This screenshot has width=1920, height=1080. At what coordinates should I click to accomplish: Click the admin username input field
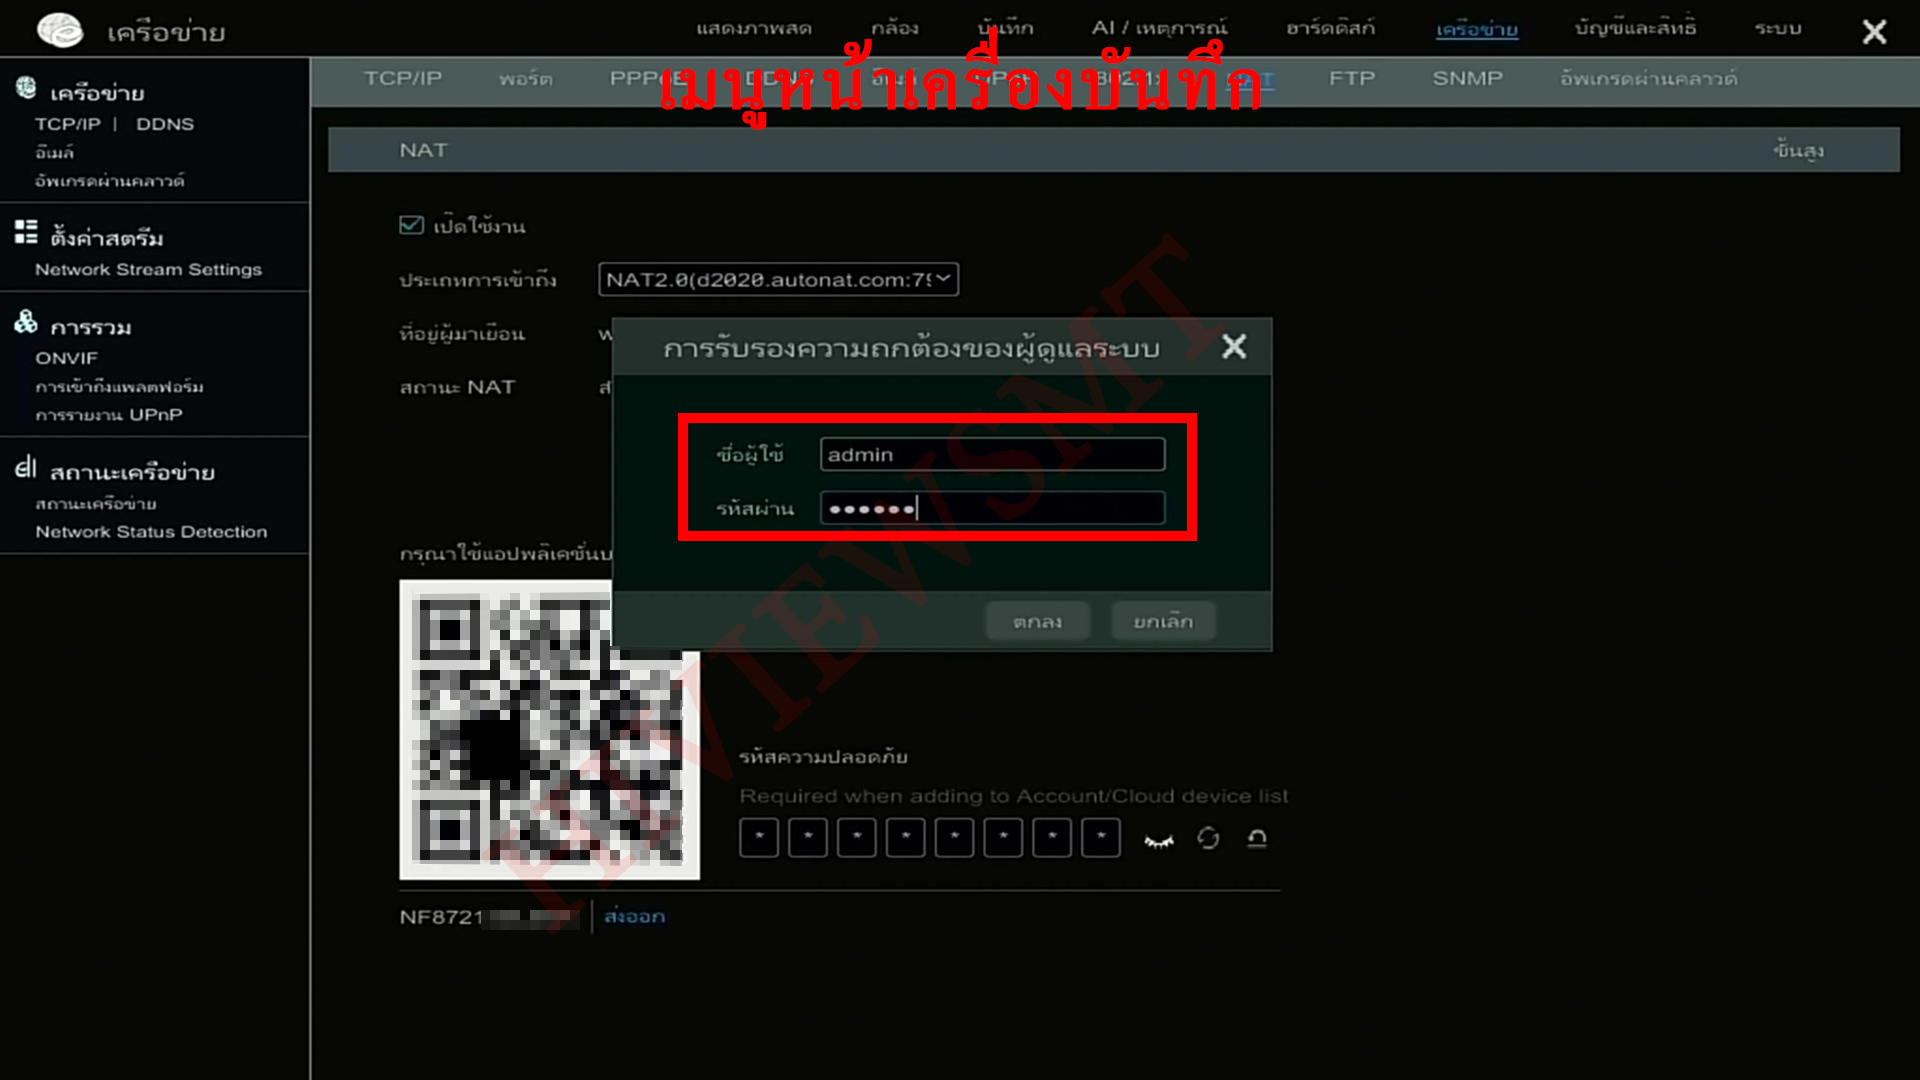(992, 454)
